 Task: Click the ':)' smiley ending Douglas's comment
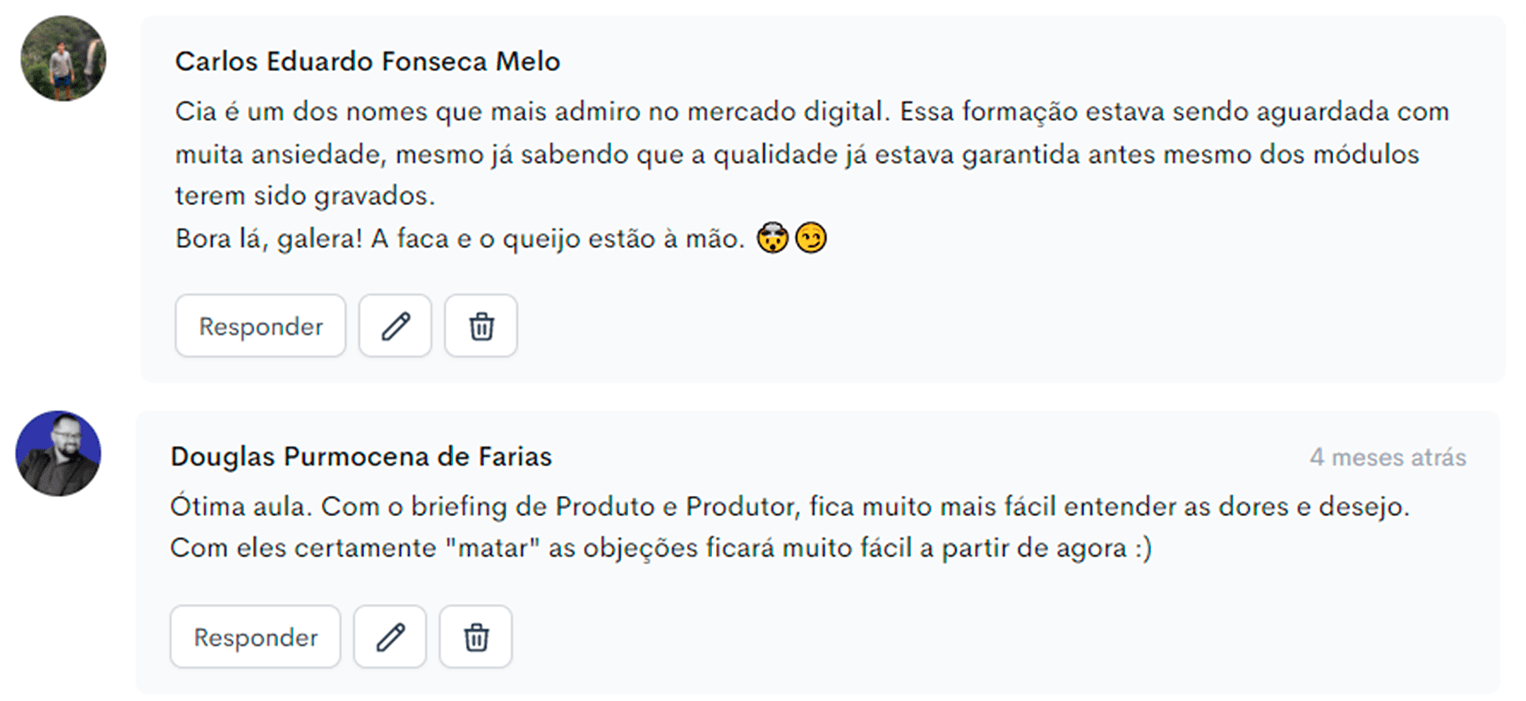click(x=1143, y=550)
